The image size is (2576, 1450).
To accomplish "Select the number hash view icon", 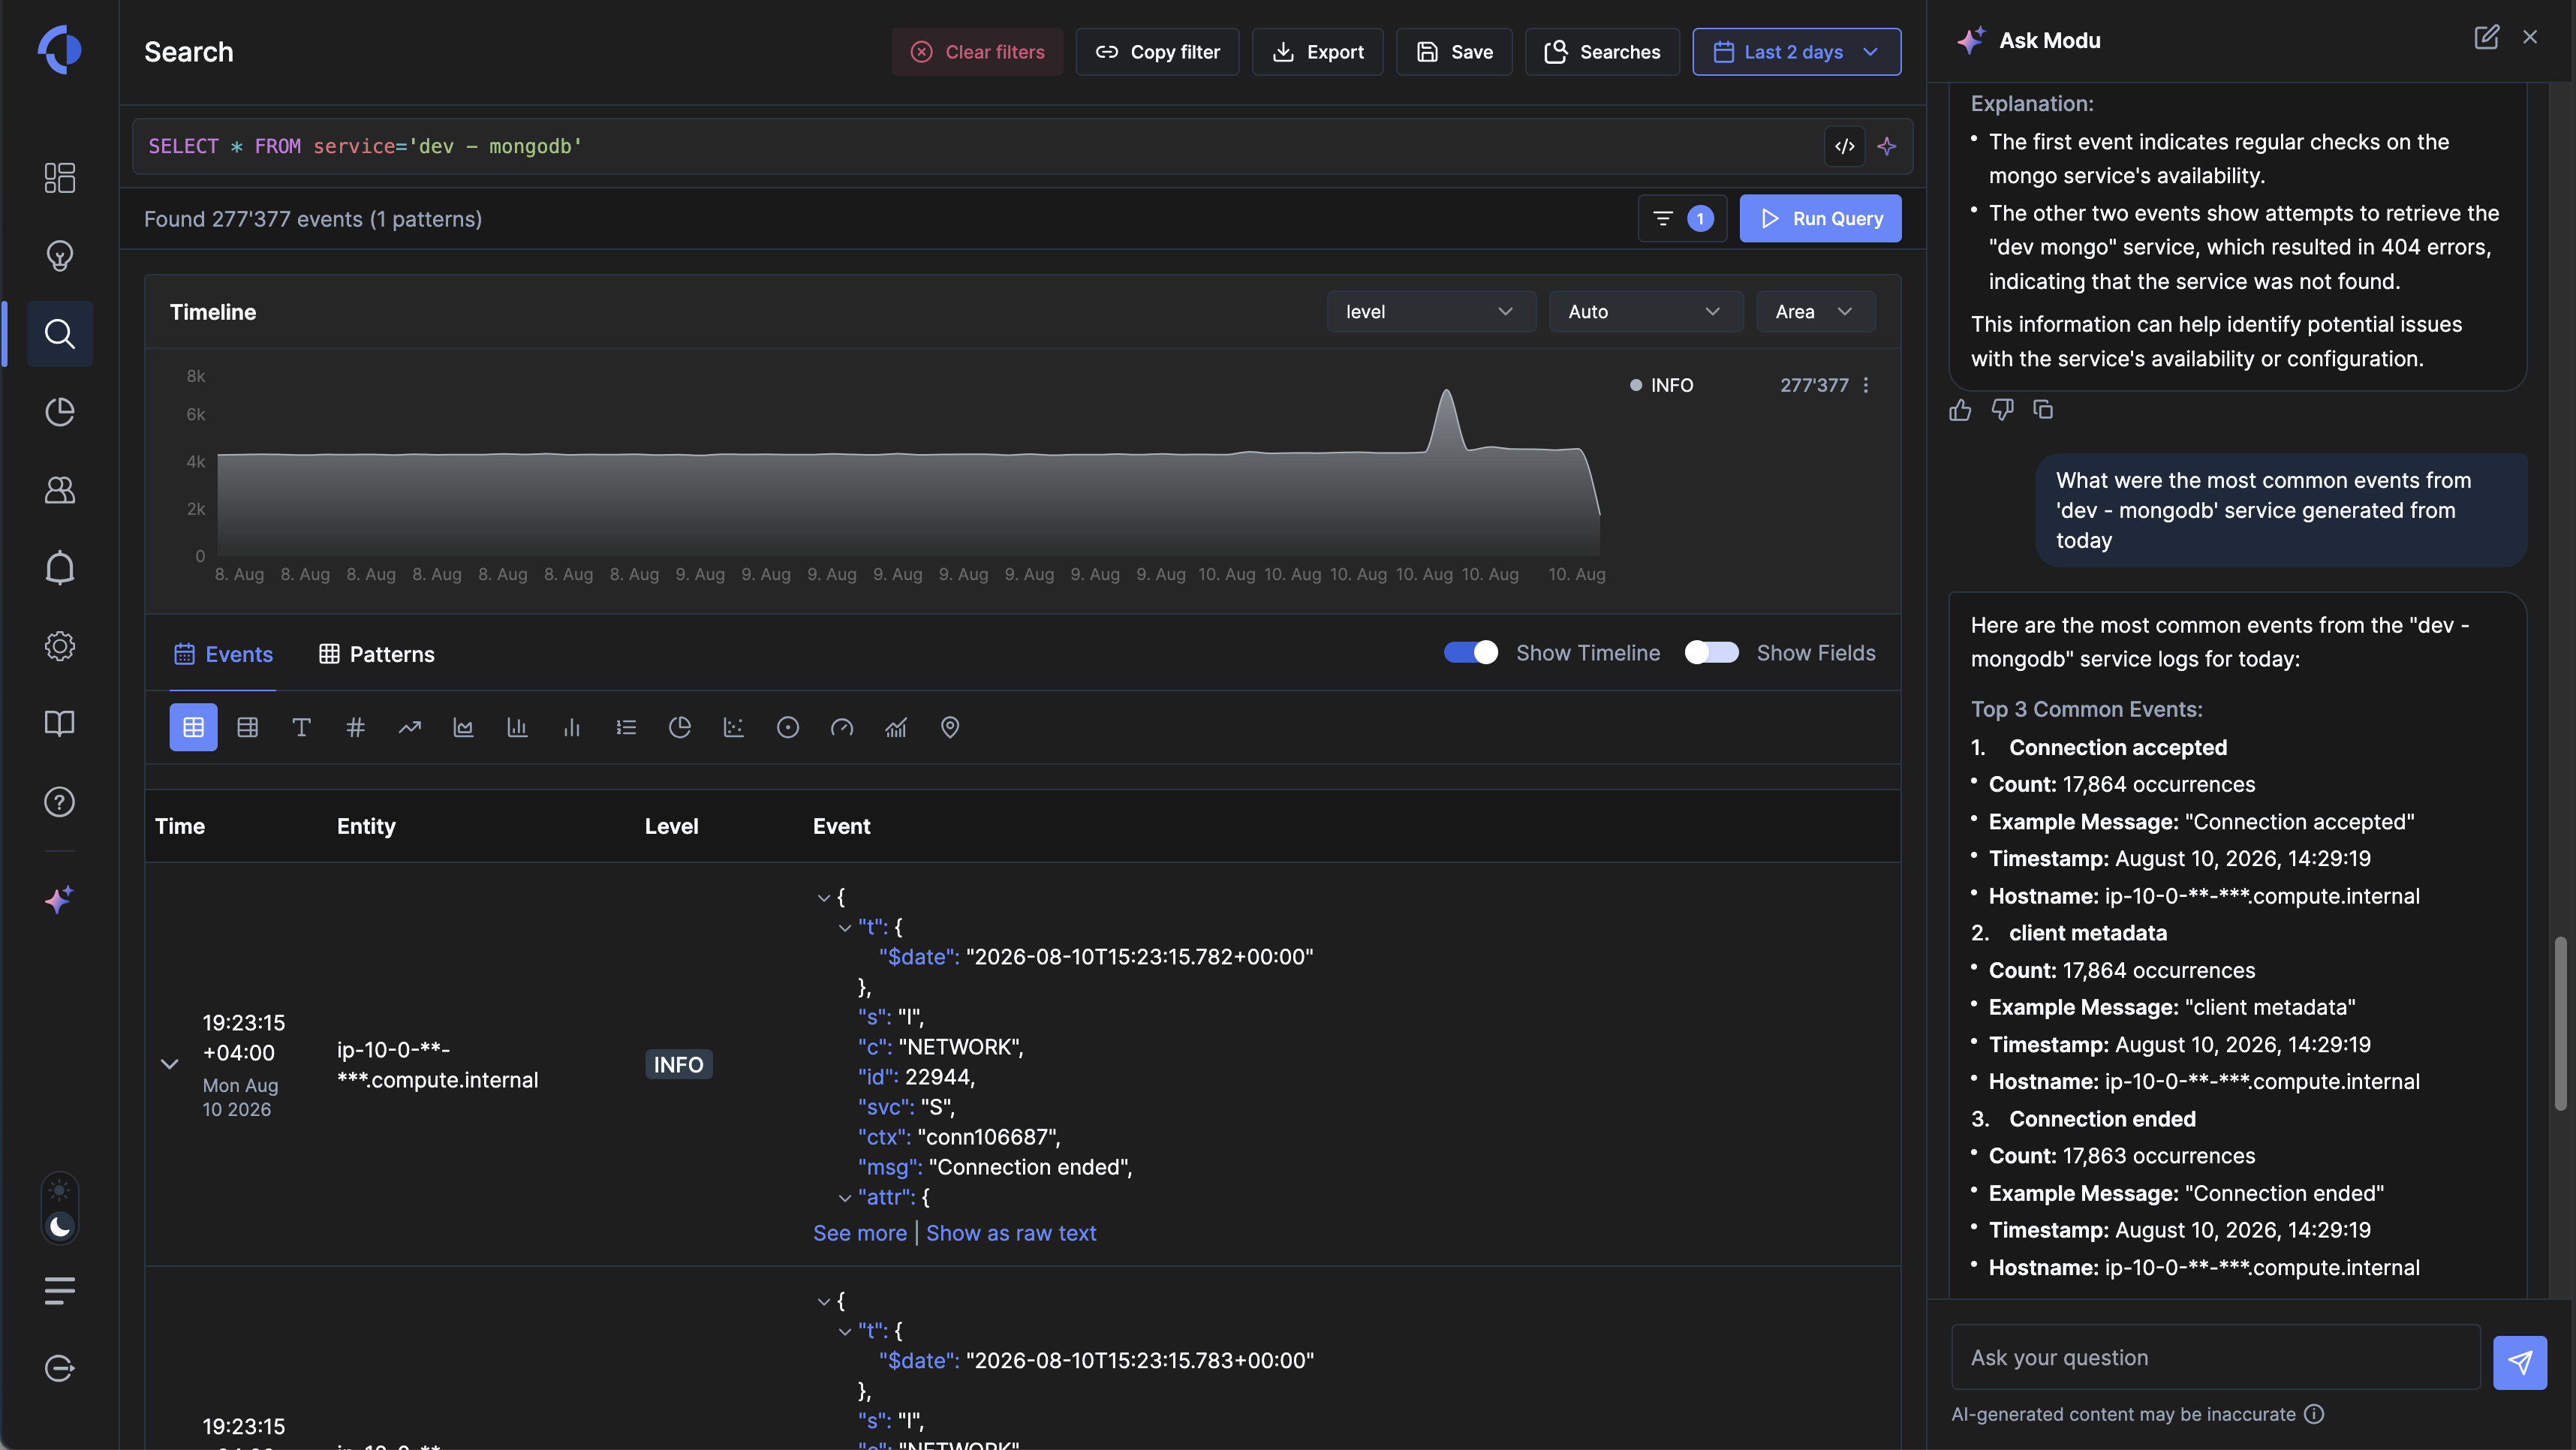I will tap(356, 727).
